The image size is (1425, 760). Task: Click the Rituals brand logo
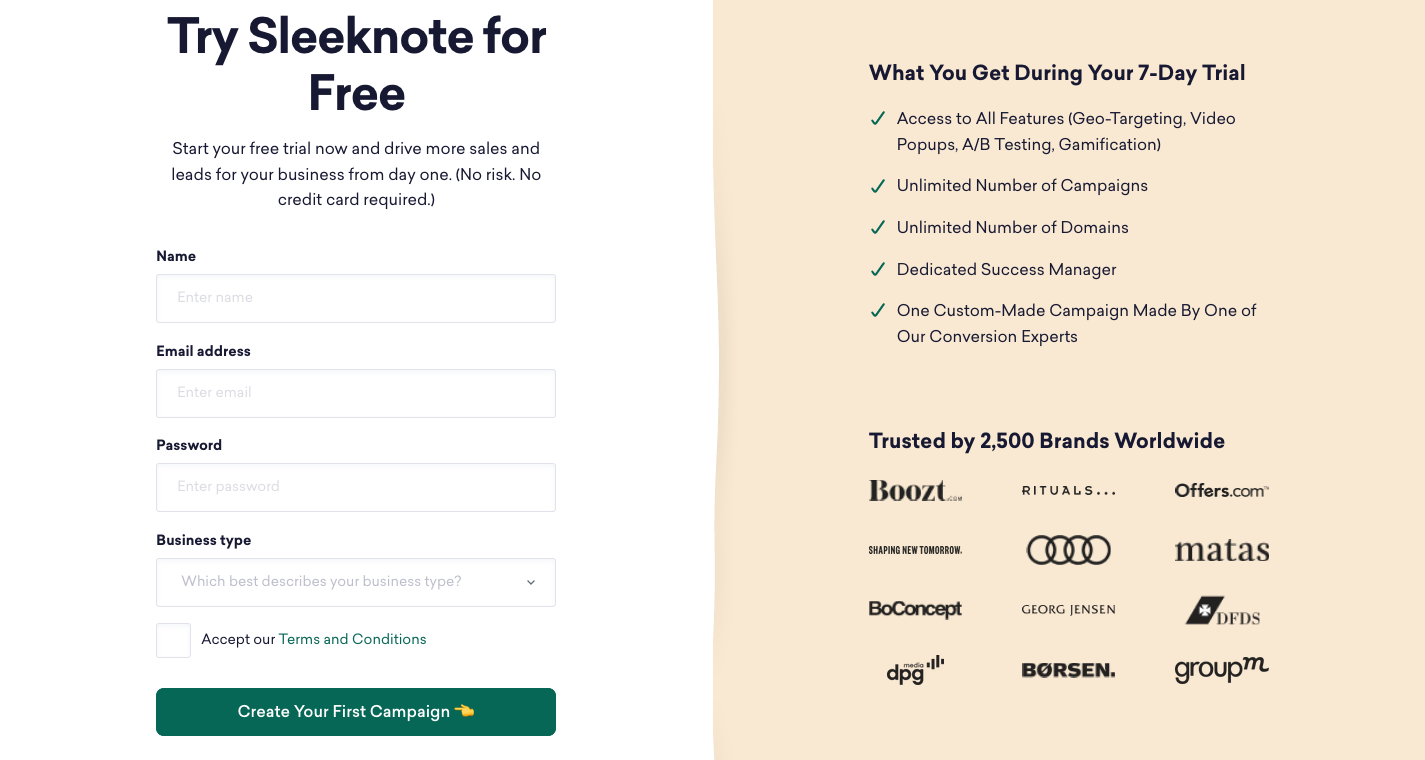coord(1068,491)
